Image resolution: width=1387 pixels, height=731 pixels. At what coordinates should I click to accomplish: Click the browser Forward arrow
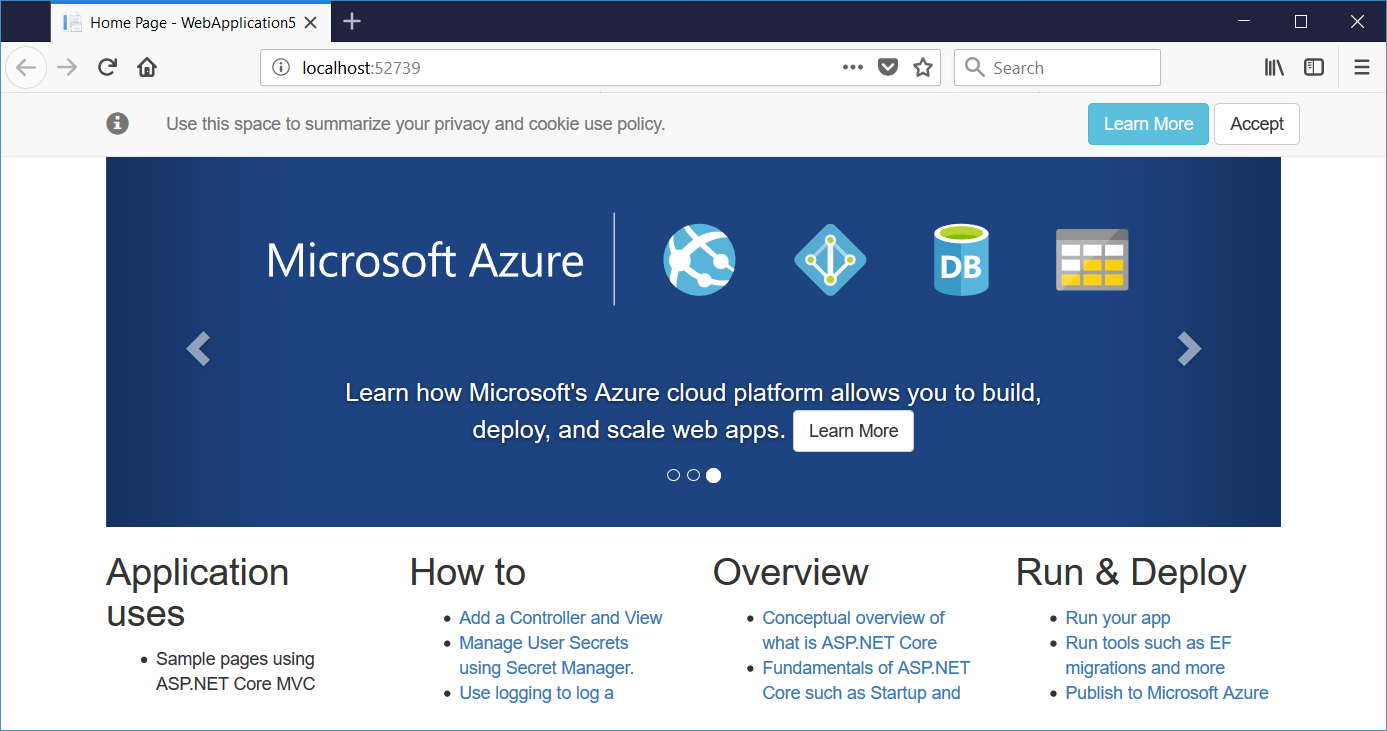tap(67, 68)
